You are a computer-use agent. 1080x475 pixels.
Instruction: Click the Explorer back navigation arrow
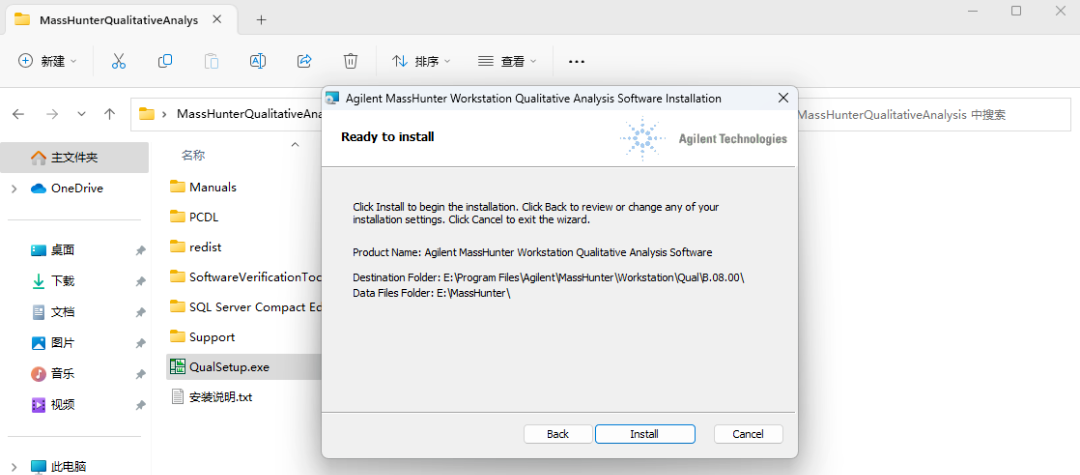(19, 114)
